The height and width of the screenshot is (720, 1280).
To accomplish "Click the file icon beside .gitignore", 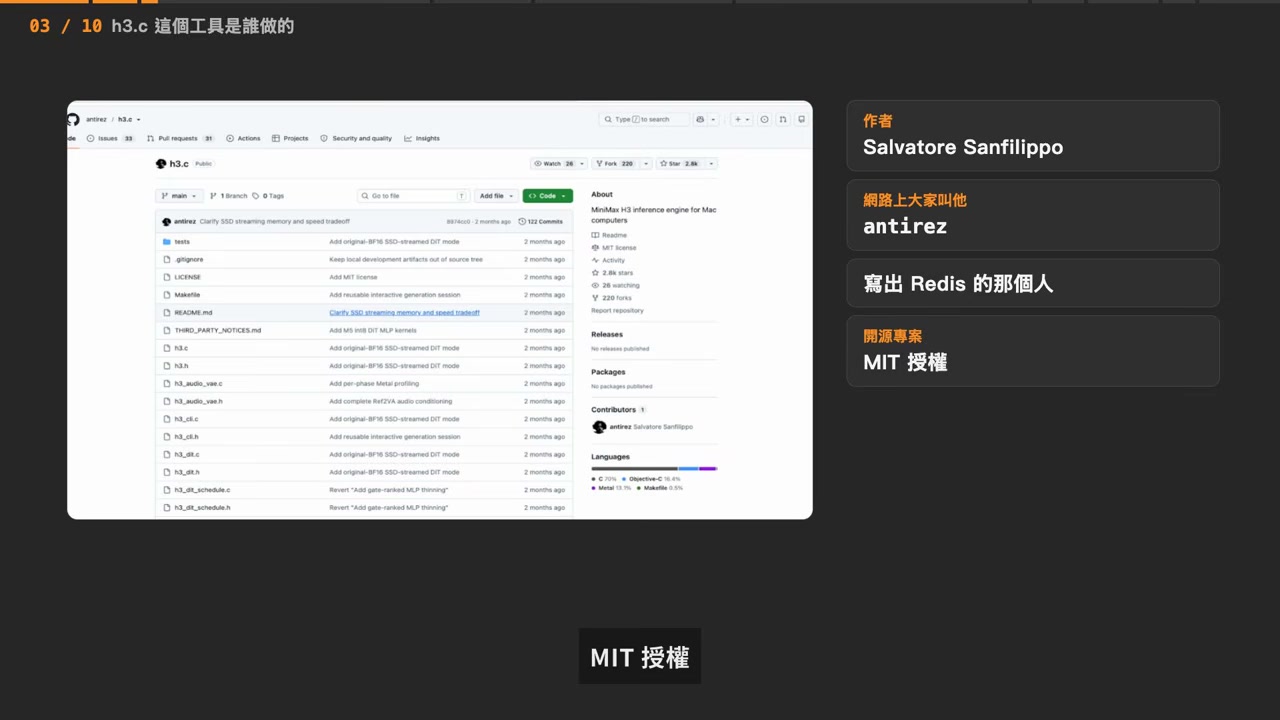I will [166, 259].
